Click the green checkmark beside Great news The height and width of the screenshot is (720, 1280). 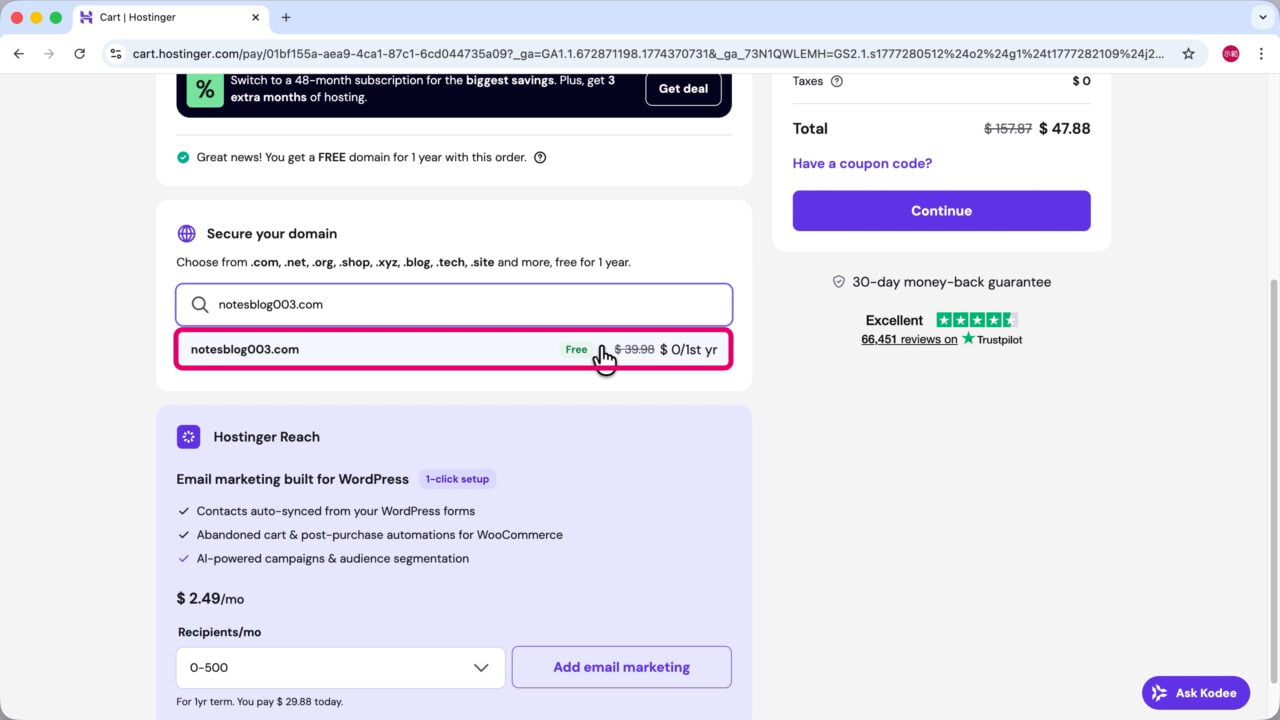[183, 157]
